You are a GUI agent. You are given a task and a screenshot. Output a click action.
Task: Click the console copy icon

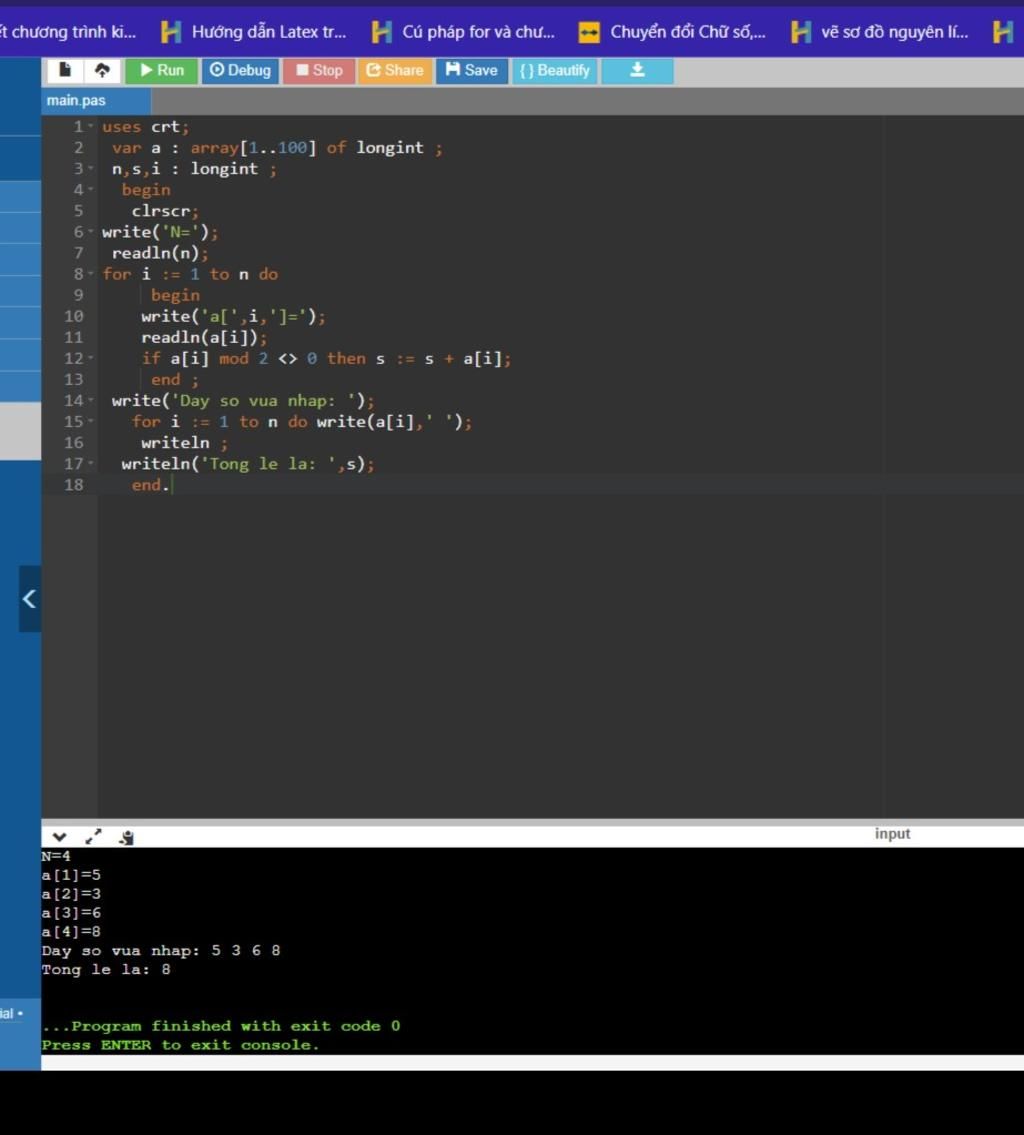tap(127, 837)
